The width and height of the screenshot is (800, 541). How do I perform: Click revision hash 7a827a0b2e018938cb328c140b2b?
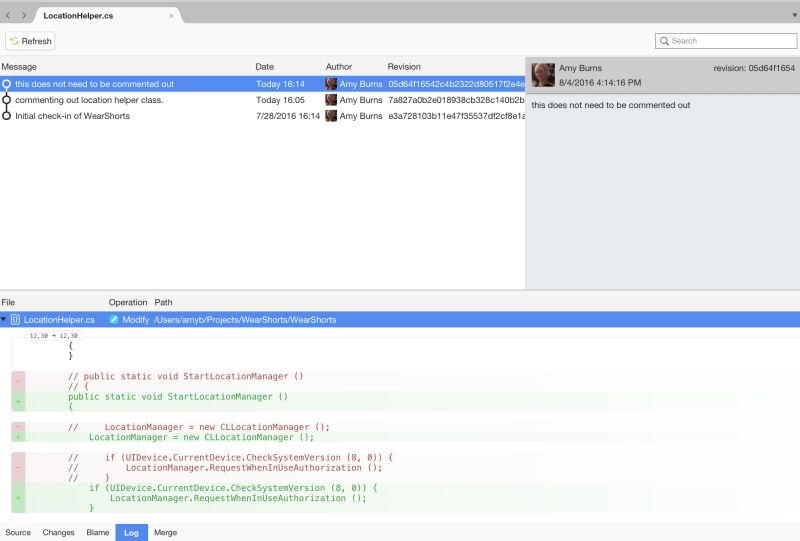pyautogui.click(x=456, y=100)
